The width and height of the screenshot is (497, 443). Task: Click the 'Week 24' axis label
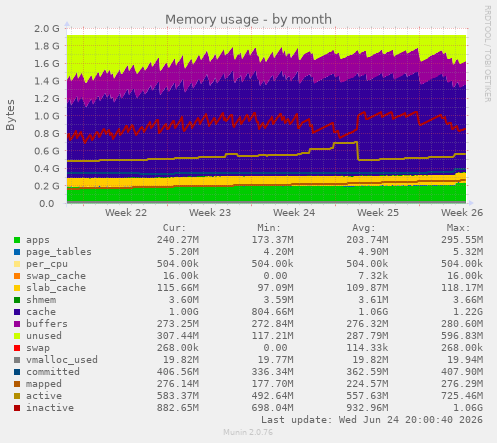coord(294,213)
